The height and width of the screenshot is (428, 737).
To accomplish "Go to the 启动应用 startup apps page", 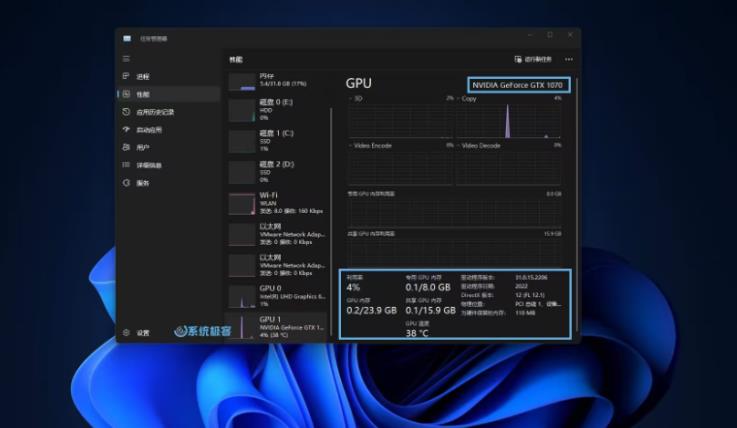I will tap(169, 130).
